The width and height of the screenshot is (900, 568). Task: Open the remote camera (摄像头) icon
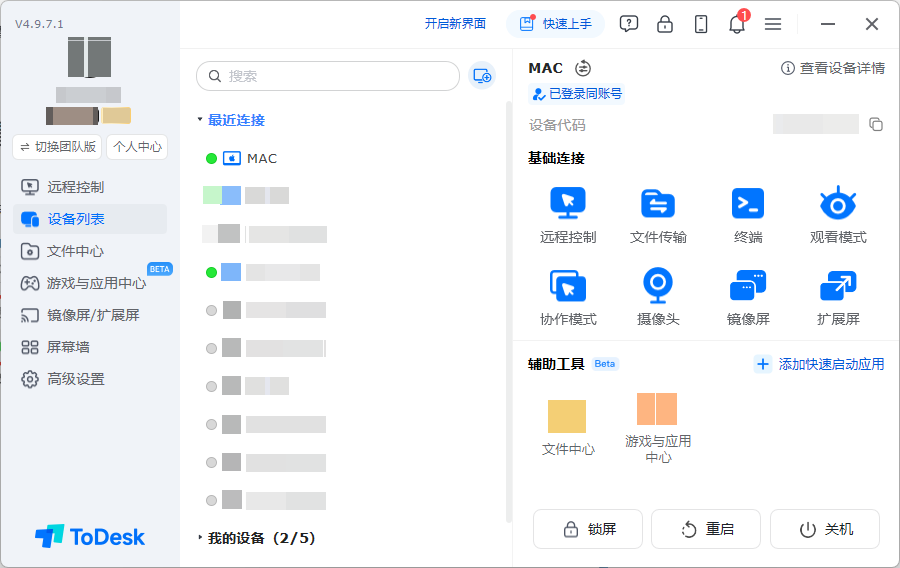[x=658, y=285]
